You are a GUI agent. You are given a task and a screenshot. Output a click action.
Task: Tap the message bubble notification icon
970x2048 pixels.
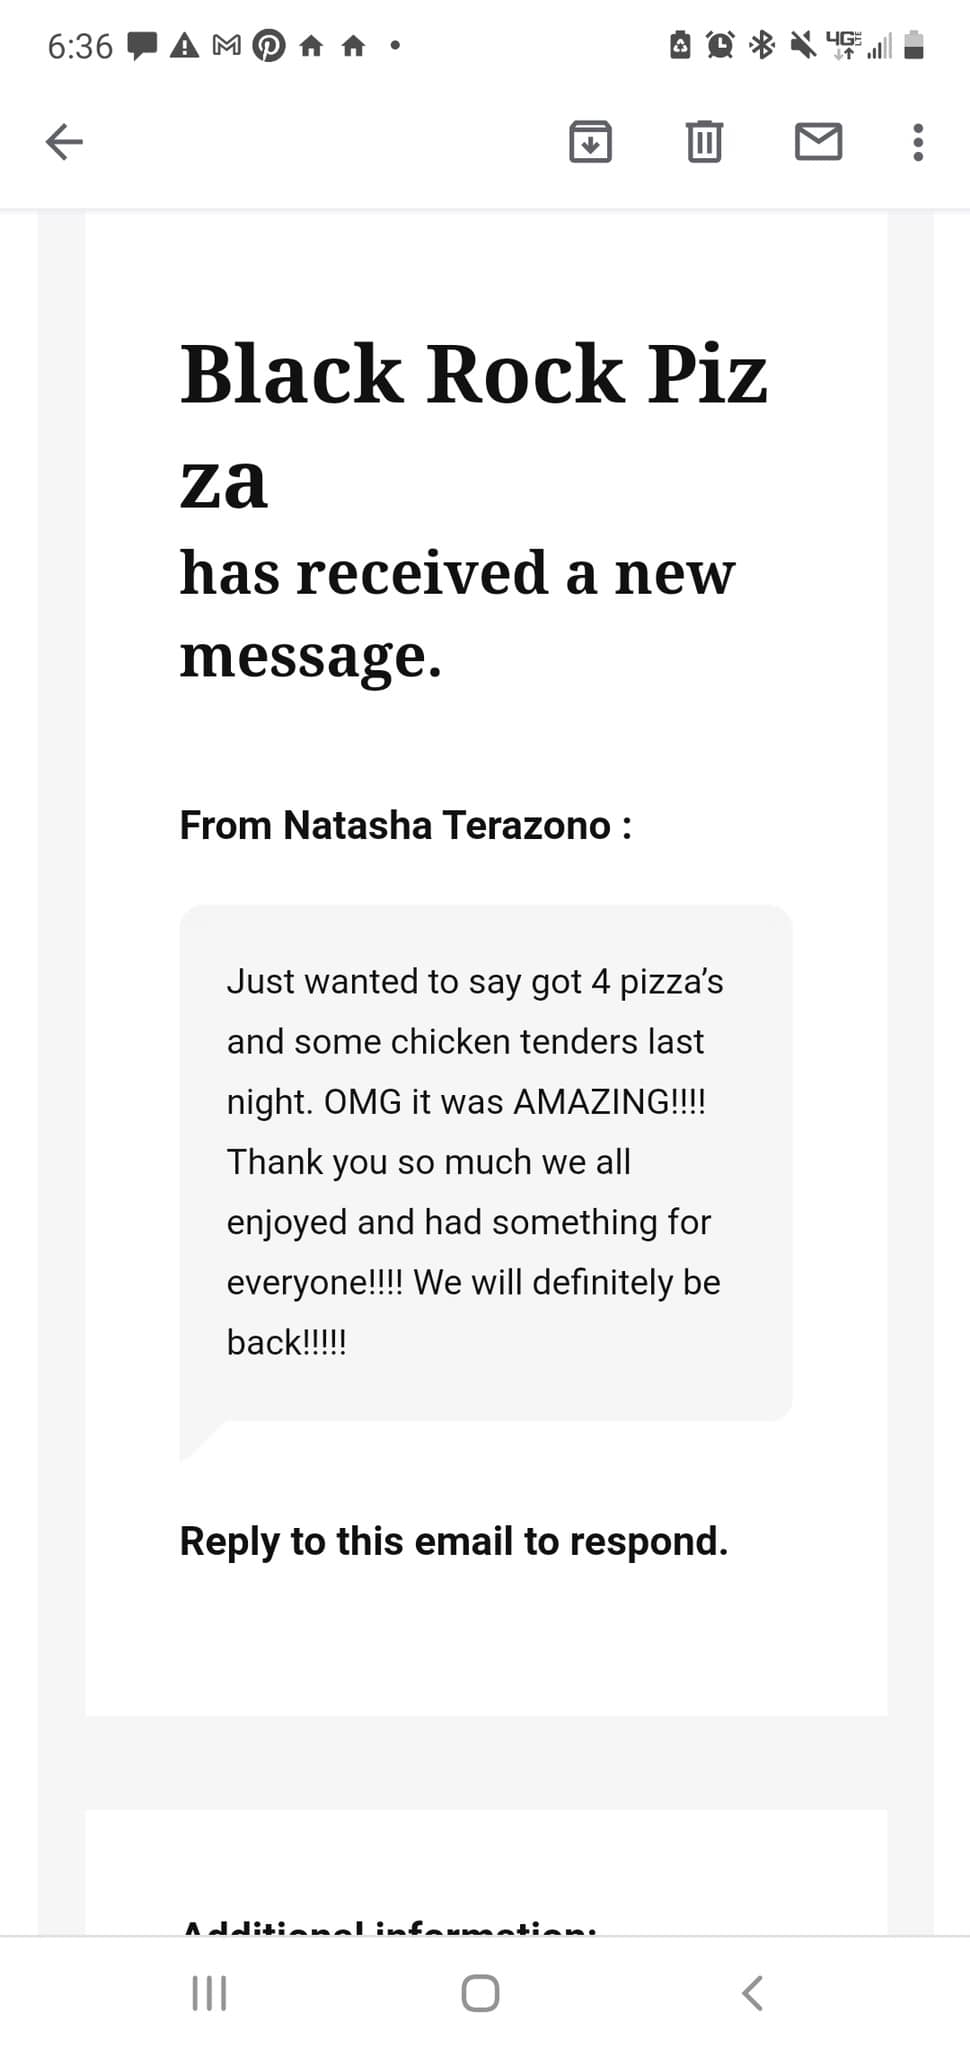(143, 45)
